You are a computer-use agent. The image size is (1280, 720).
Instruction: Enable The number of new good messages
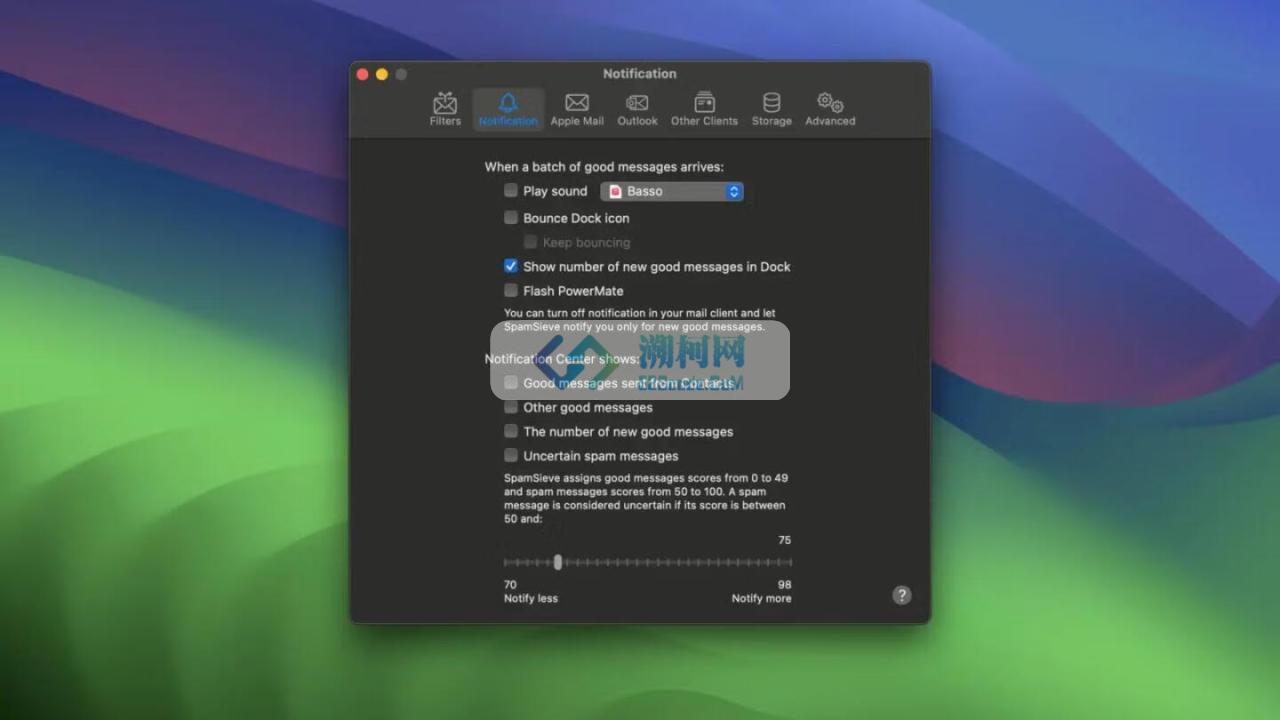511,431
